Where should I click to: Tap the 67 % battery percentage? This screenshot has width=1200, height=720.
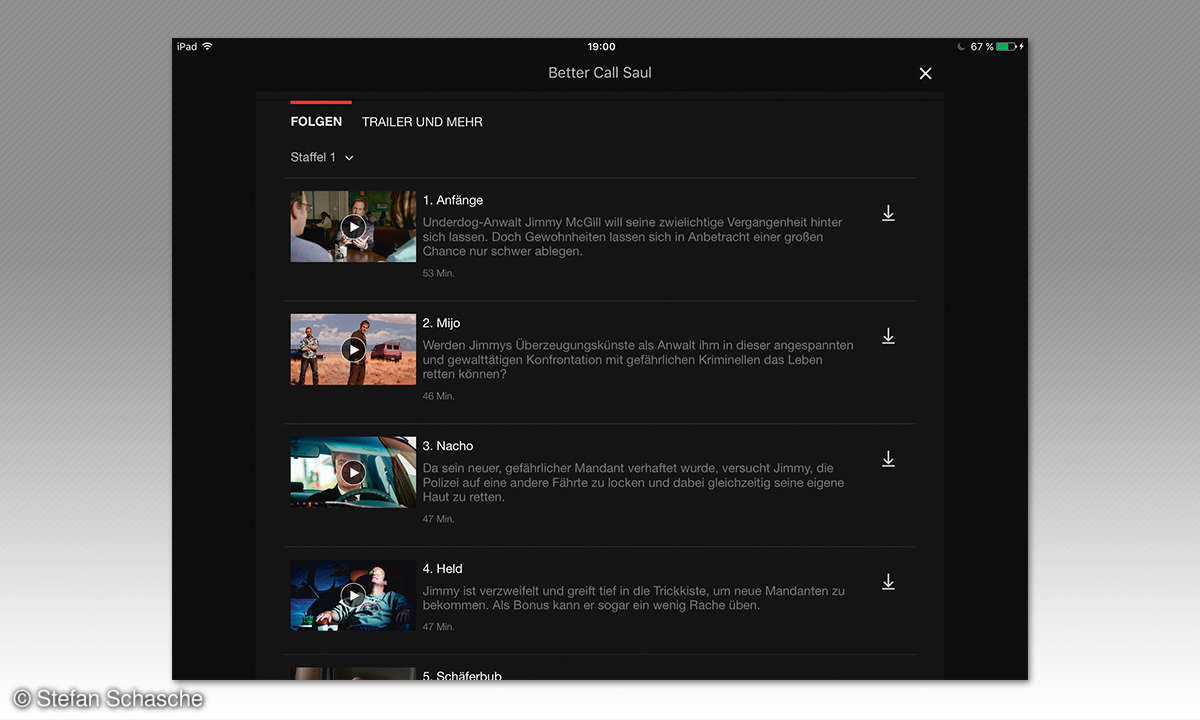click(982, 47)
